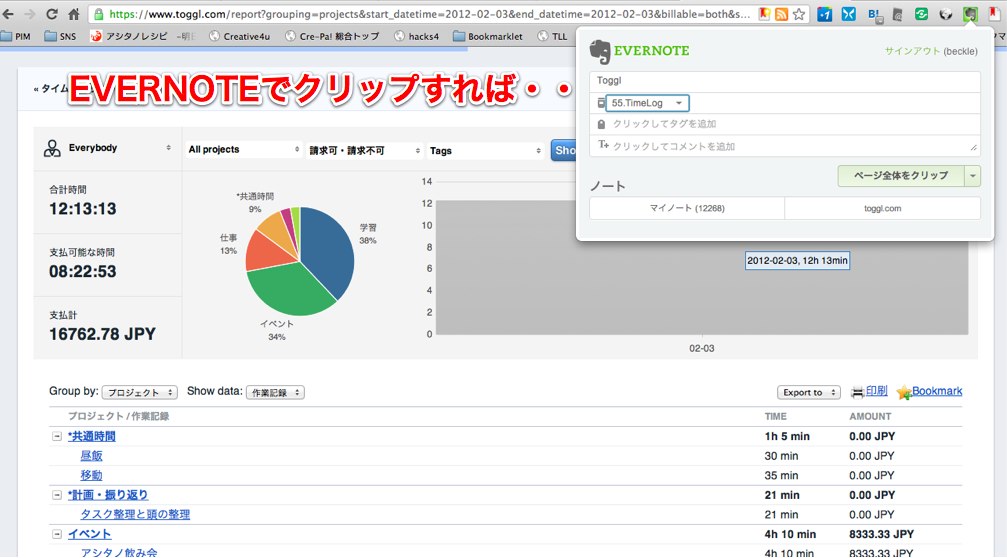This screenshot has height=558, width=1007.
Task: Open the Group by プロジェクト dropdown
Action: (141, 392)
